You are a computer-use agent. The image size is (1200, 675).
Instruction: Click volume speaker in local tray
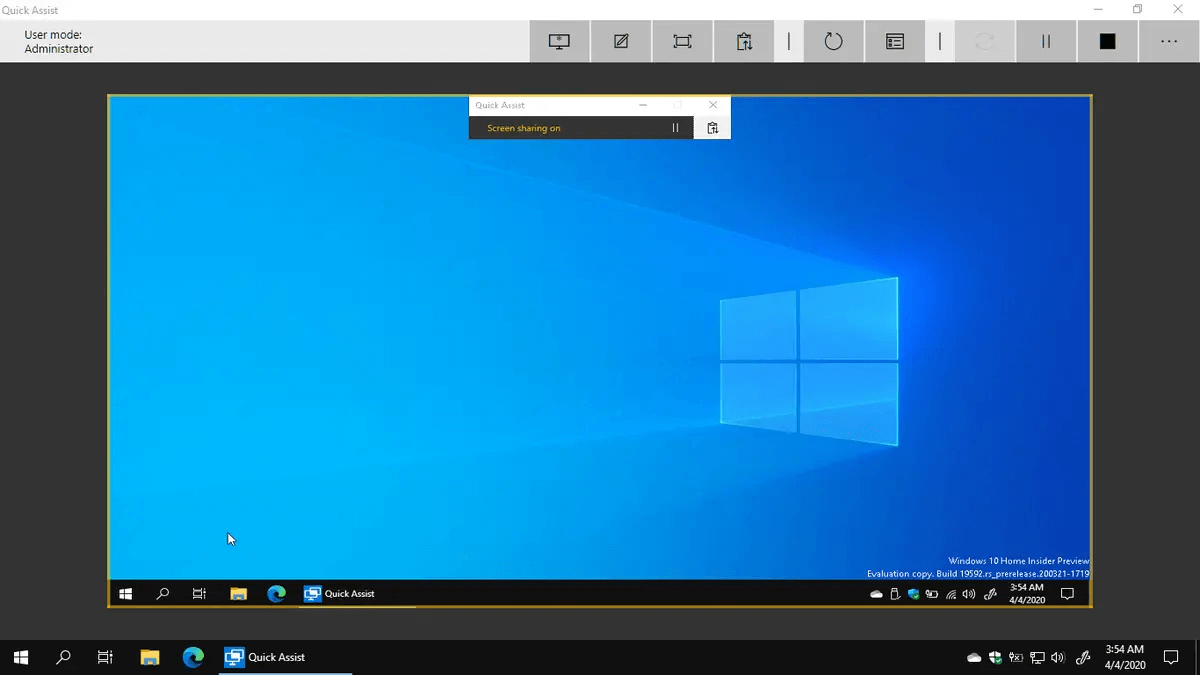(1058, 657)
